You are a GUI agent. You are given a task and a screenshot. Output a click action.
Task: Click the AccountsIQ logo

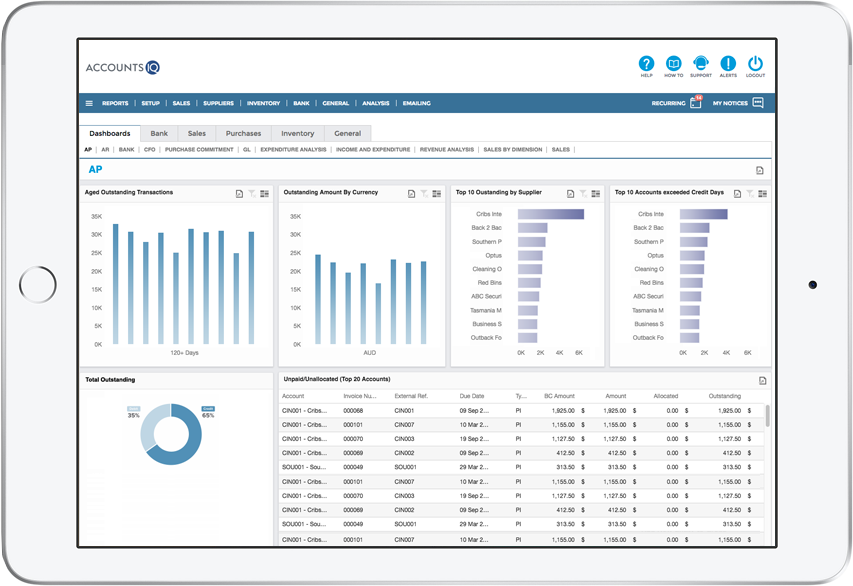(x=122, y=67)
